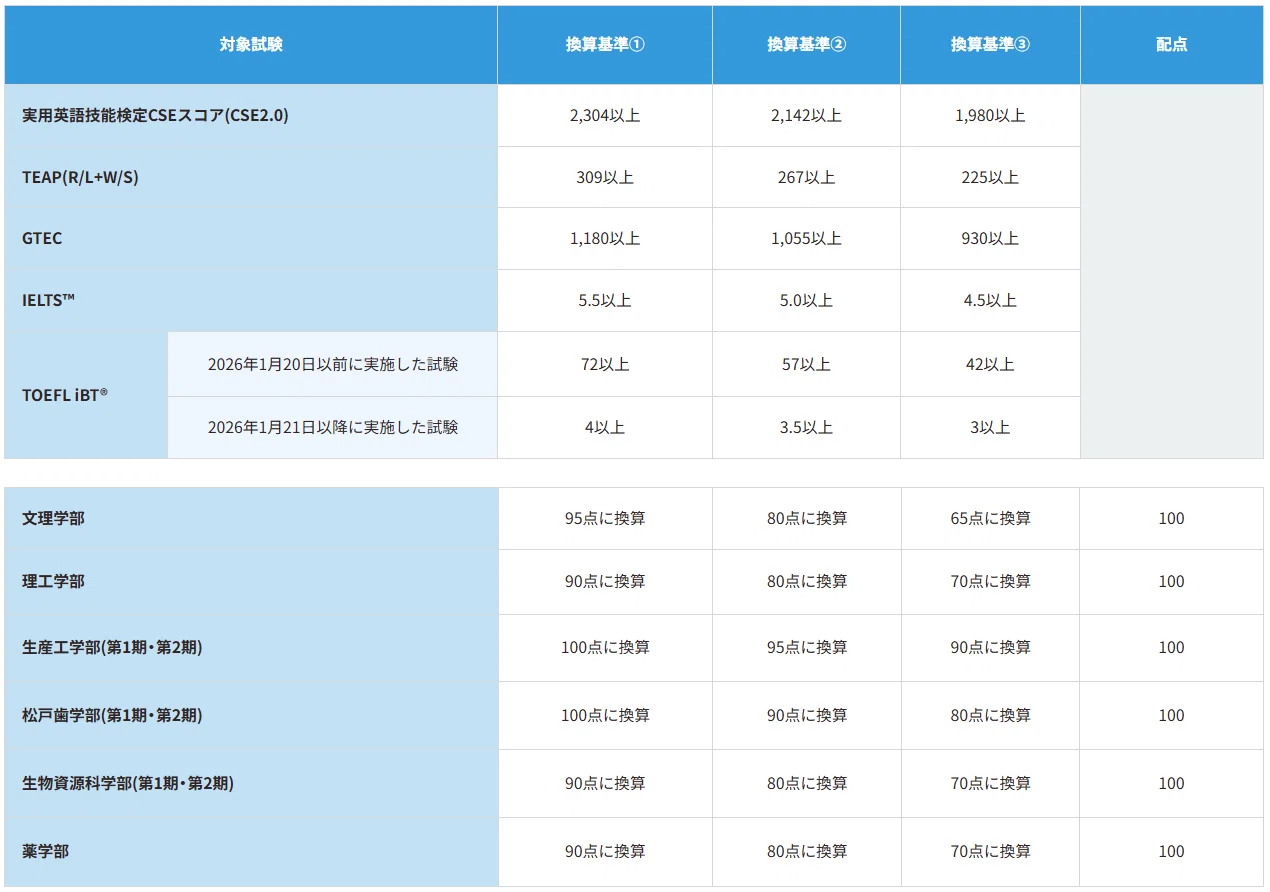This screenshot has height=892, width=1270.
Task: Click the 70点に換算 cell for 薬学部
Action: click(x=990, y=851)
